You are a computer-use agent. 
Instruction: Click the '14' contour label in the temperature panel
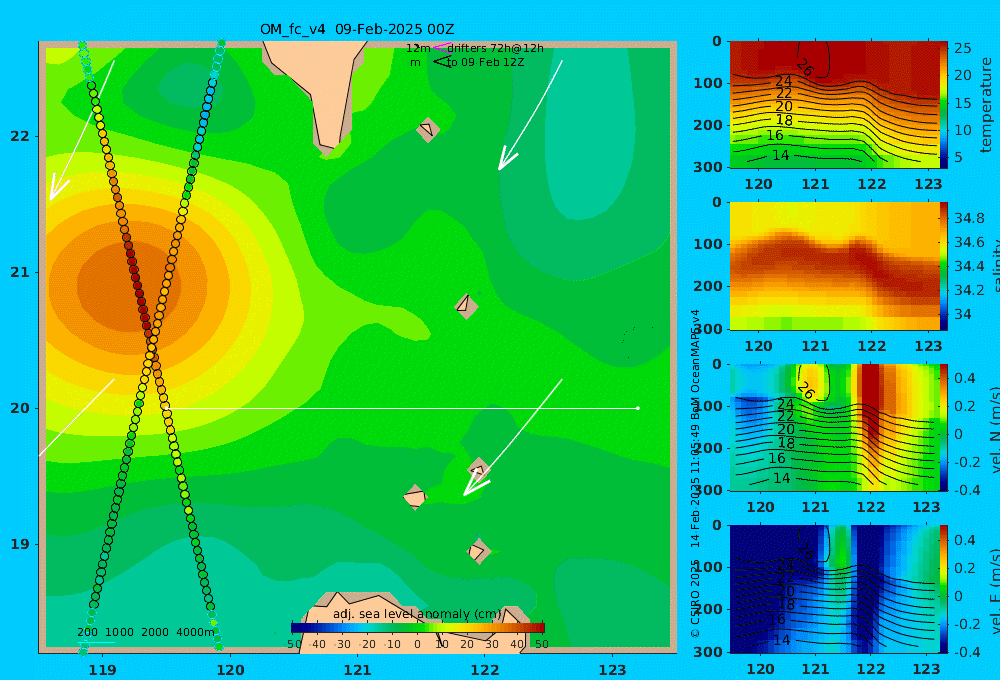pyautogui.click(x=781, y=155)
